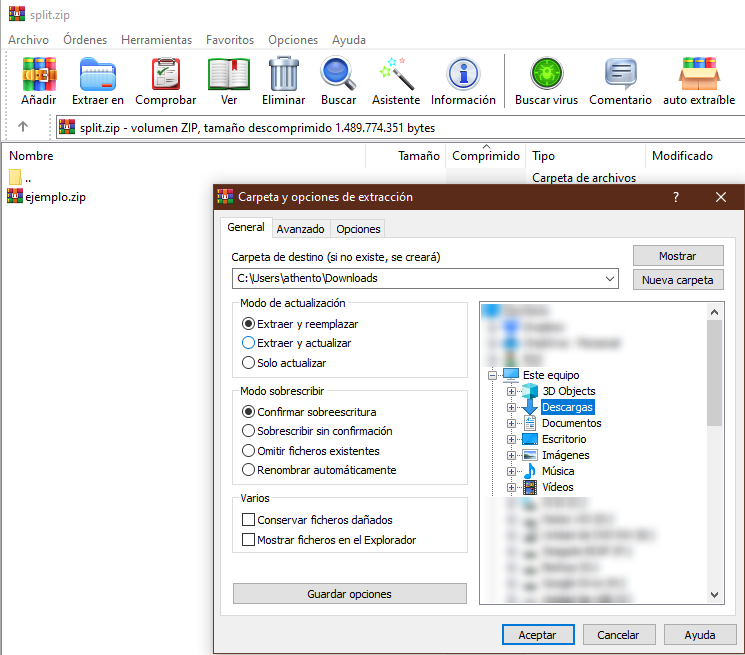Screen dimensions: 745x655
Task: Click the Buscar virus icon
Action: pos(546,75)
